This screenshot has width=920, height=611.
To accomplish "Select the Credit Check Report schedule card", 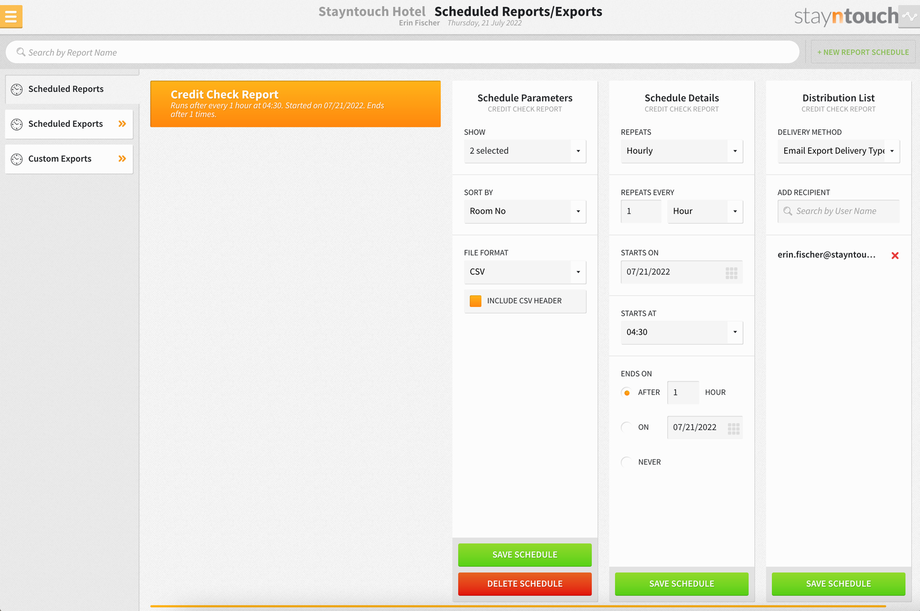I will [x=295, y=104].
